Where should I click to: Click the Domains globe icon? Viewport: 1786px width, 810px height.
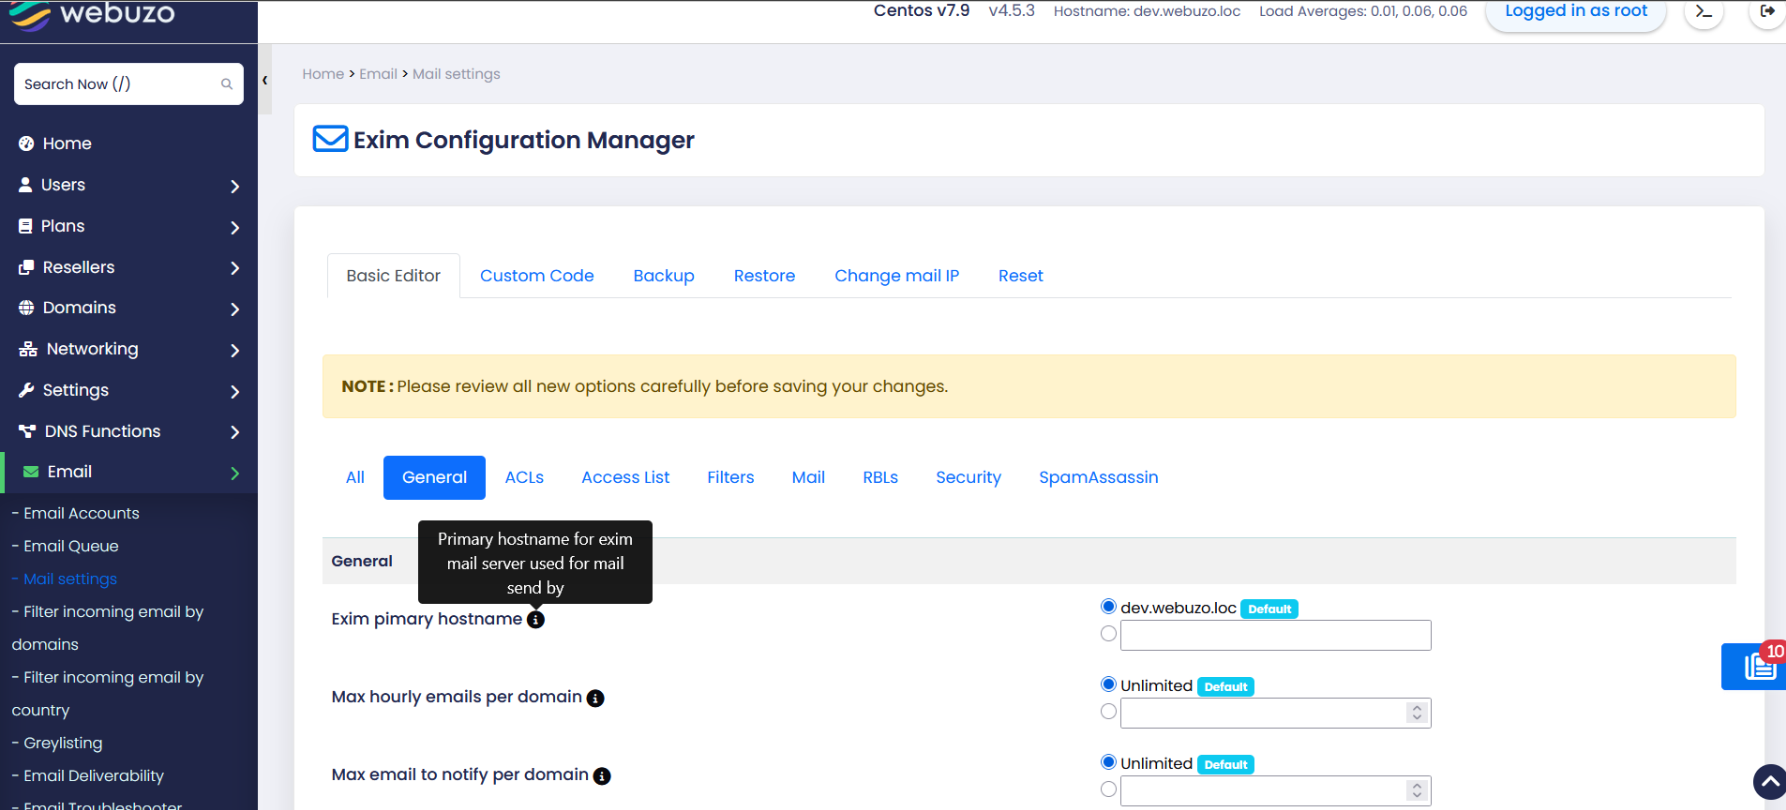(x=27, y=308)
